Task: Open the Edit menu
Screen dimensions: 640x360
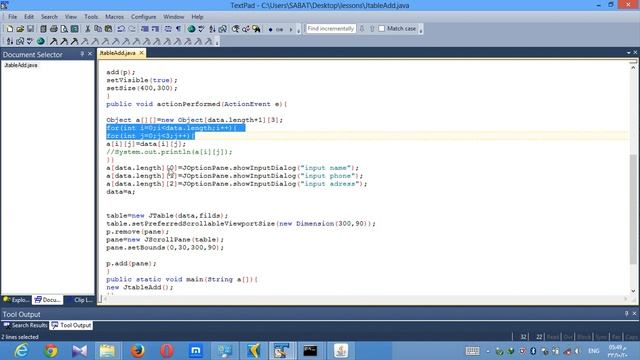Action: click(x=29, y=17)
